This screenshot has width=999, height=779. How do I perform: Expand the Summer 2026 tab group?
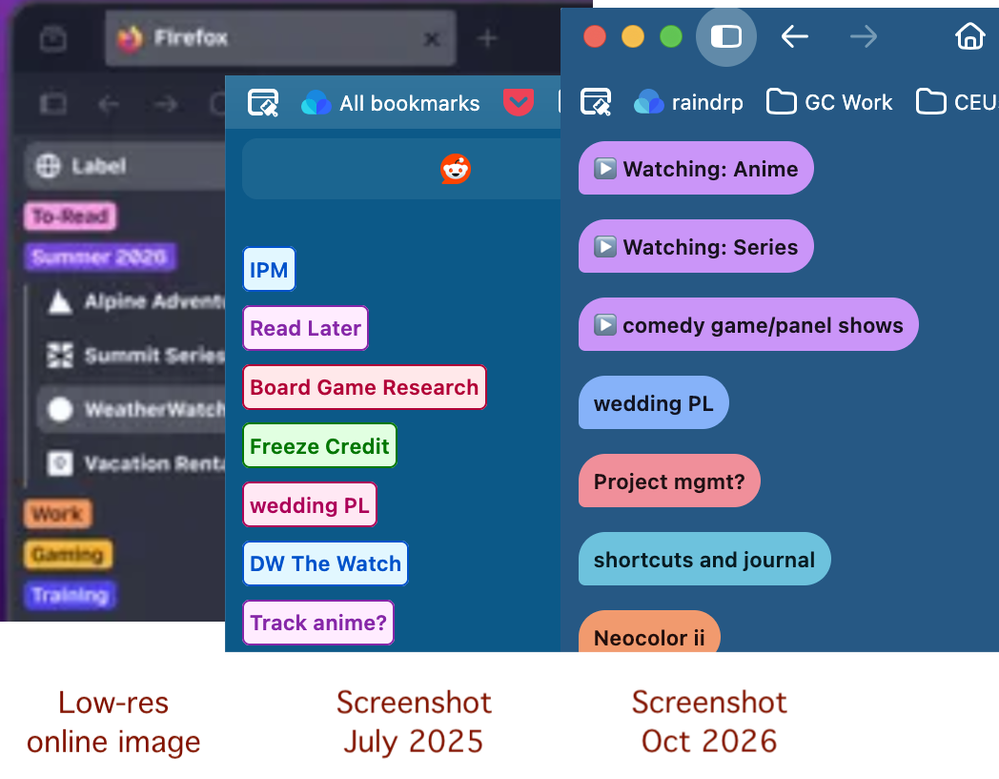click(100, 257)
